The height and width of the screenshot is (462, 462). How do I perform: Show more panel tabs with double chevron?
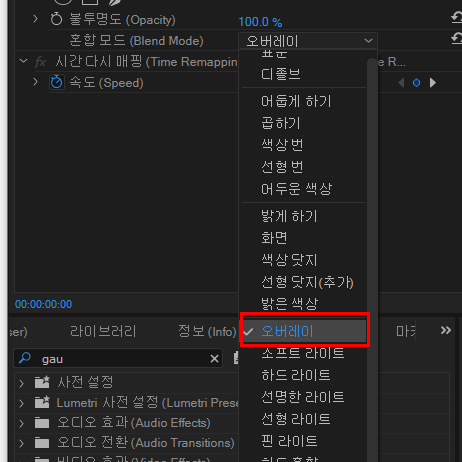(x=446, y=330)
